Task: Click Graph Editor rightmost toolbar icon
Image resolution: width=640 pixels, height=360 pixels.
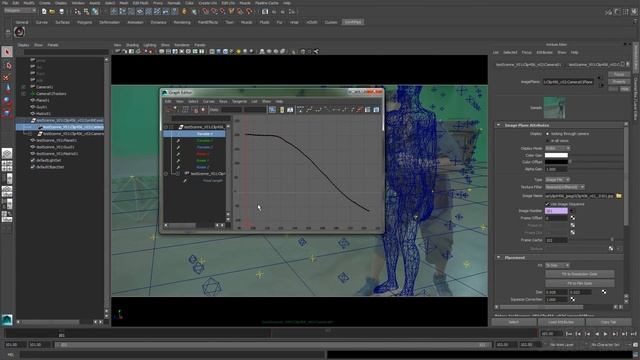Action: tap(376, 109)
